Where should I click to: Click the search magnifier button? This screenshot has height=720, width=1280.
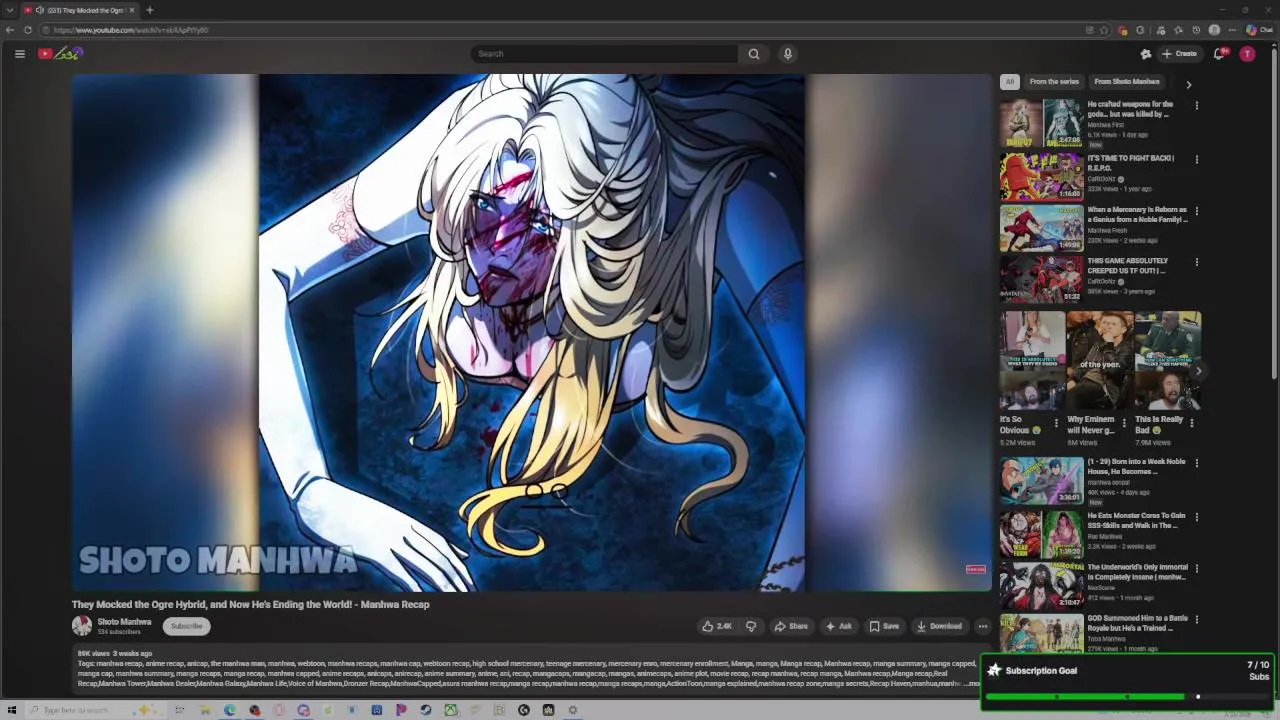coord(754,54)
